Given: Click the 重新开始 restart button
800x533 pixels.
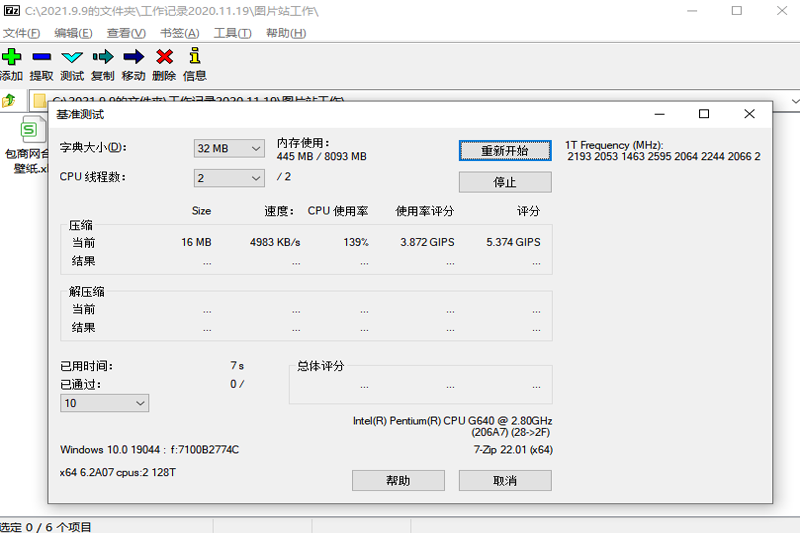Looking at the screenshot, I should [505, 150].
